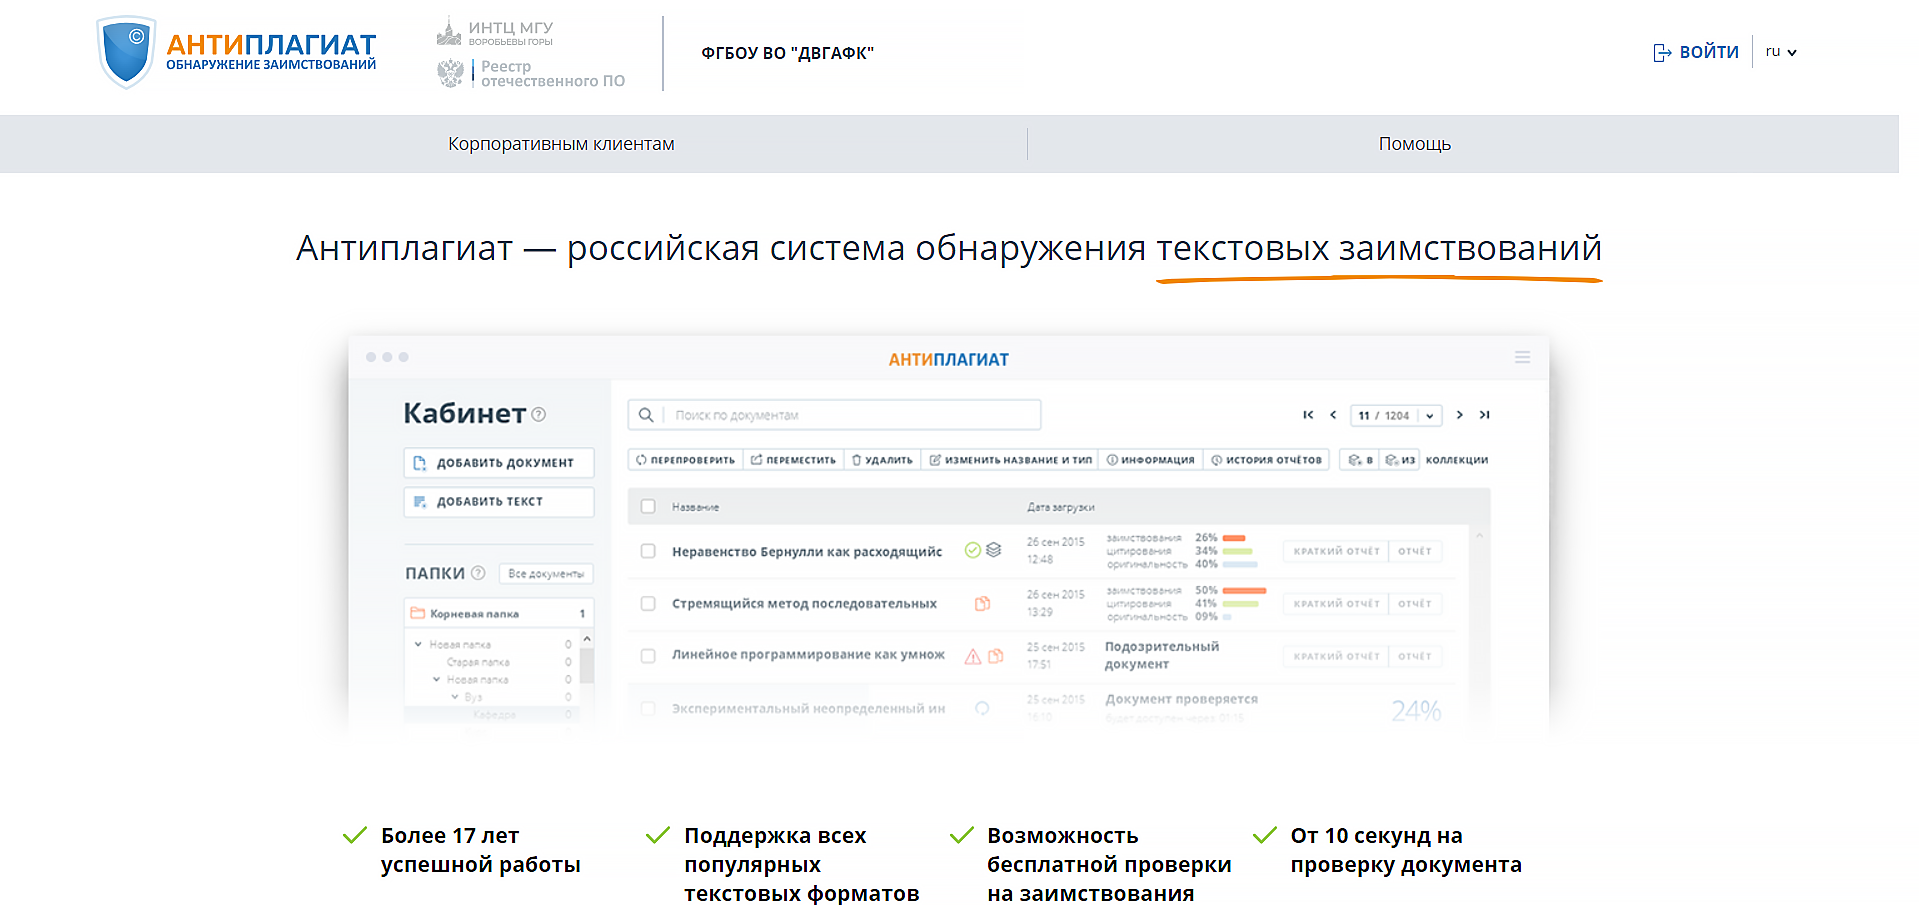Click the add to collection "В" button

[x=1360, y=460]
